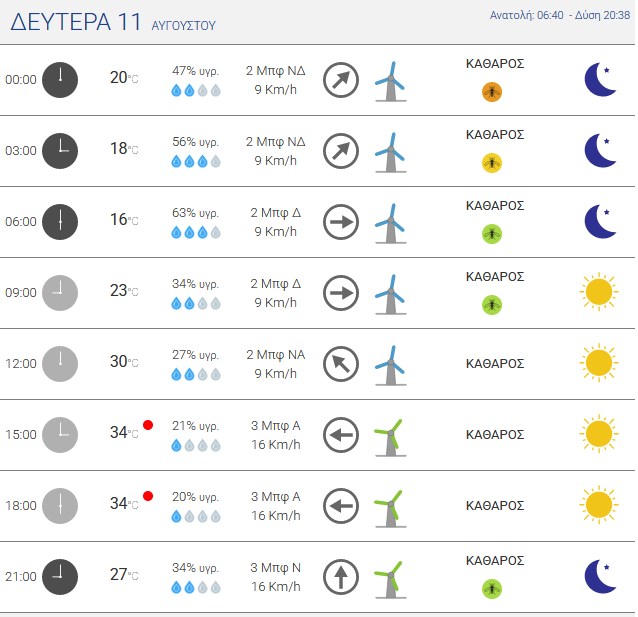Click the clock icon for 09:00
Viewport: 638px width, 617px height.
pyautogui.click(x=60, y=293)
